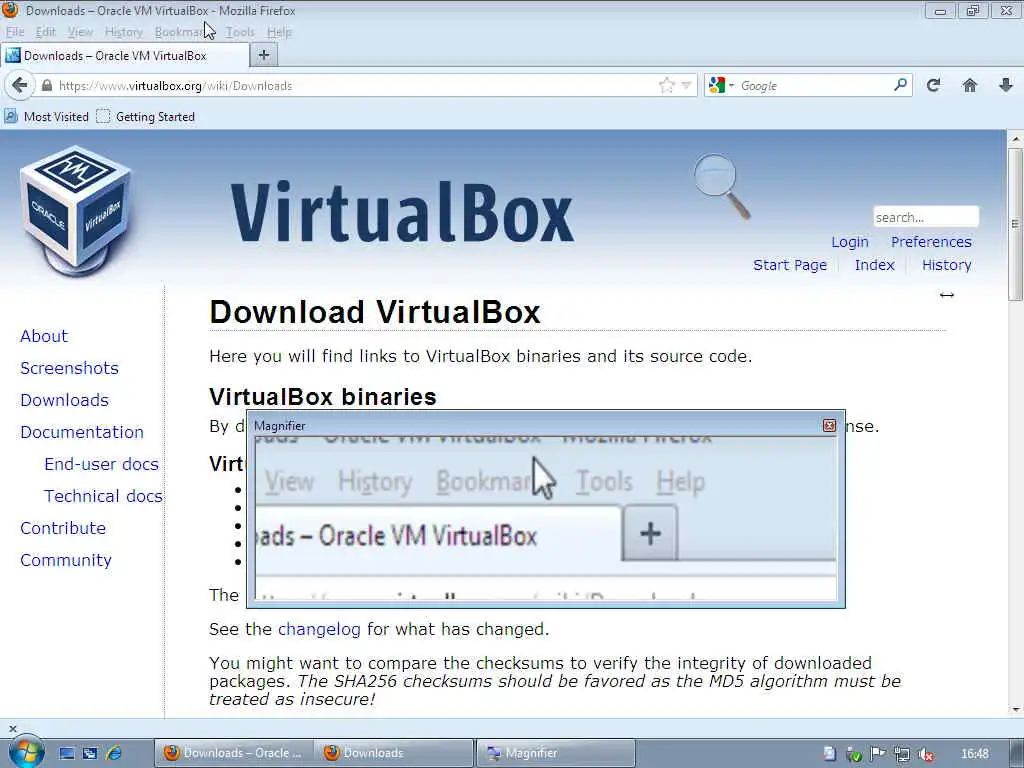Screen dimensions: 1024x768
Task: Open the Screenshots sidebar link
Action: [69, 368]
